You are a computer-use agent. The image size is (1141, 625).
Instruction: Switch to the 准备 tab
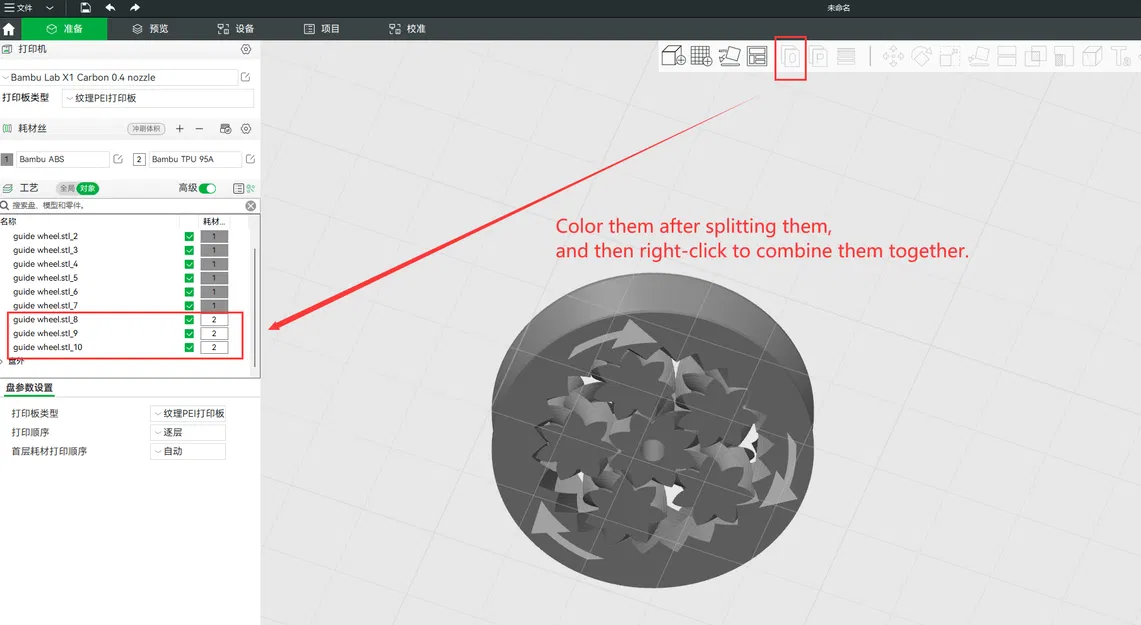64,29
